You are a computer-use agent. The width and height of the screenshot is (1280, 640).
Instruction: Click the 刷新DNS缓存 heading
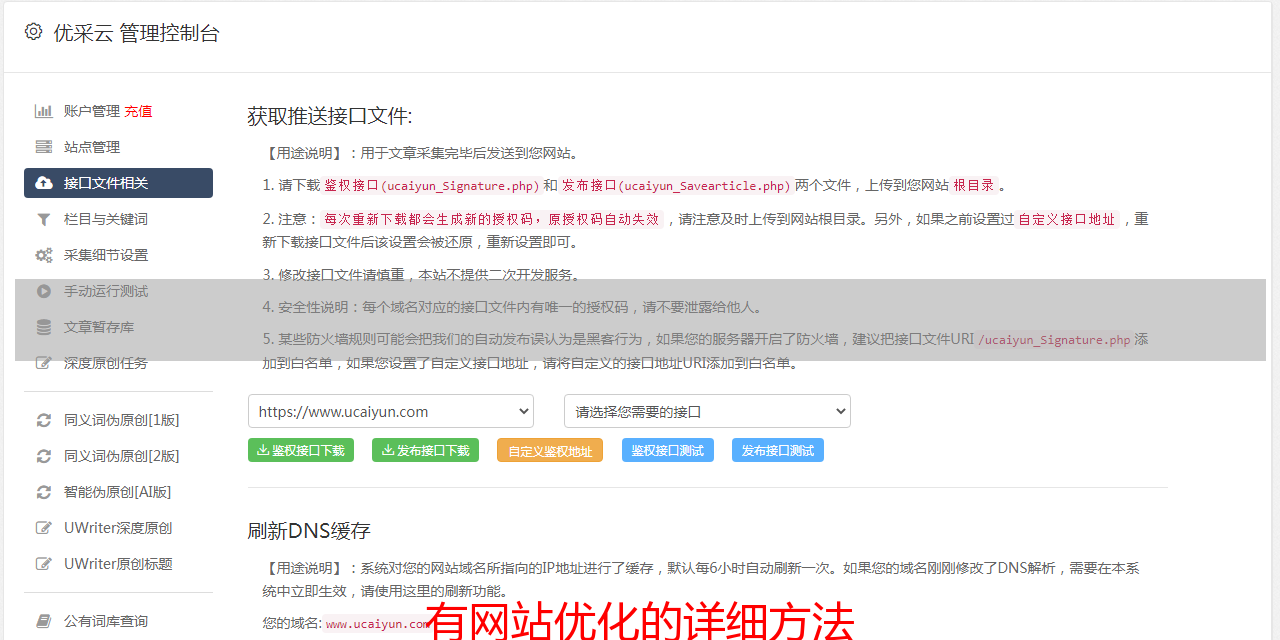(x=310, y=530)
